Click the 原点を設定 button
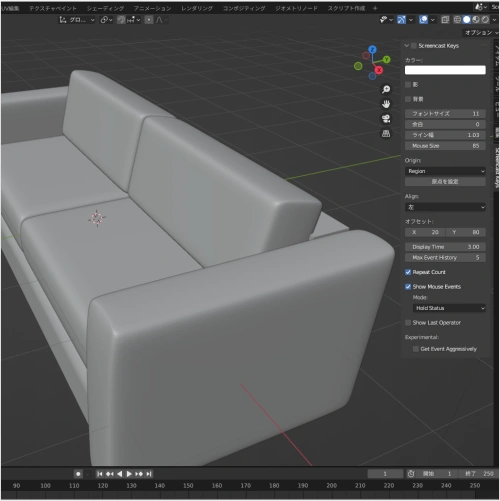Screen dimensions: 500x501 coord(445,182)
